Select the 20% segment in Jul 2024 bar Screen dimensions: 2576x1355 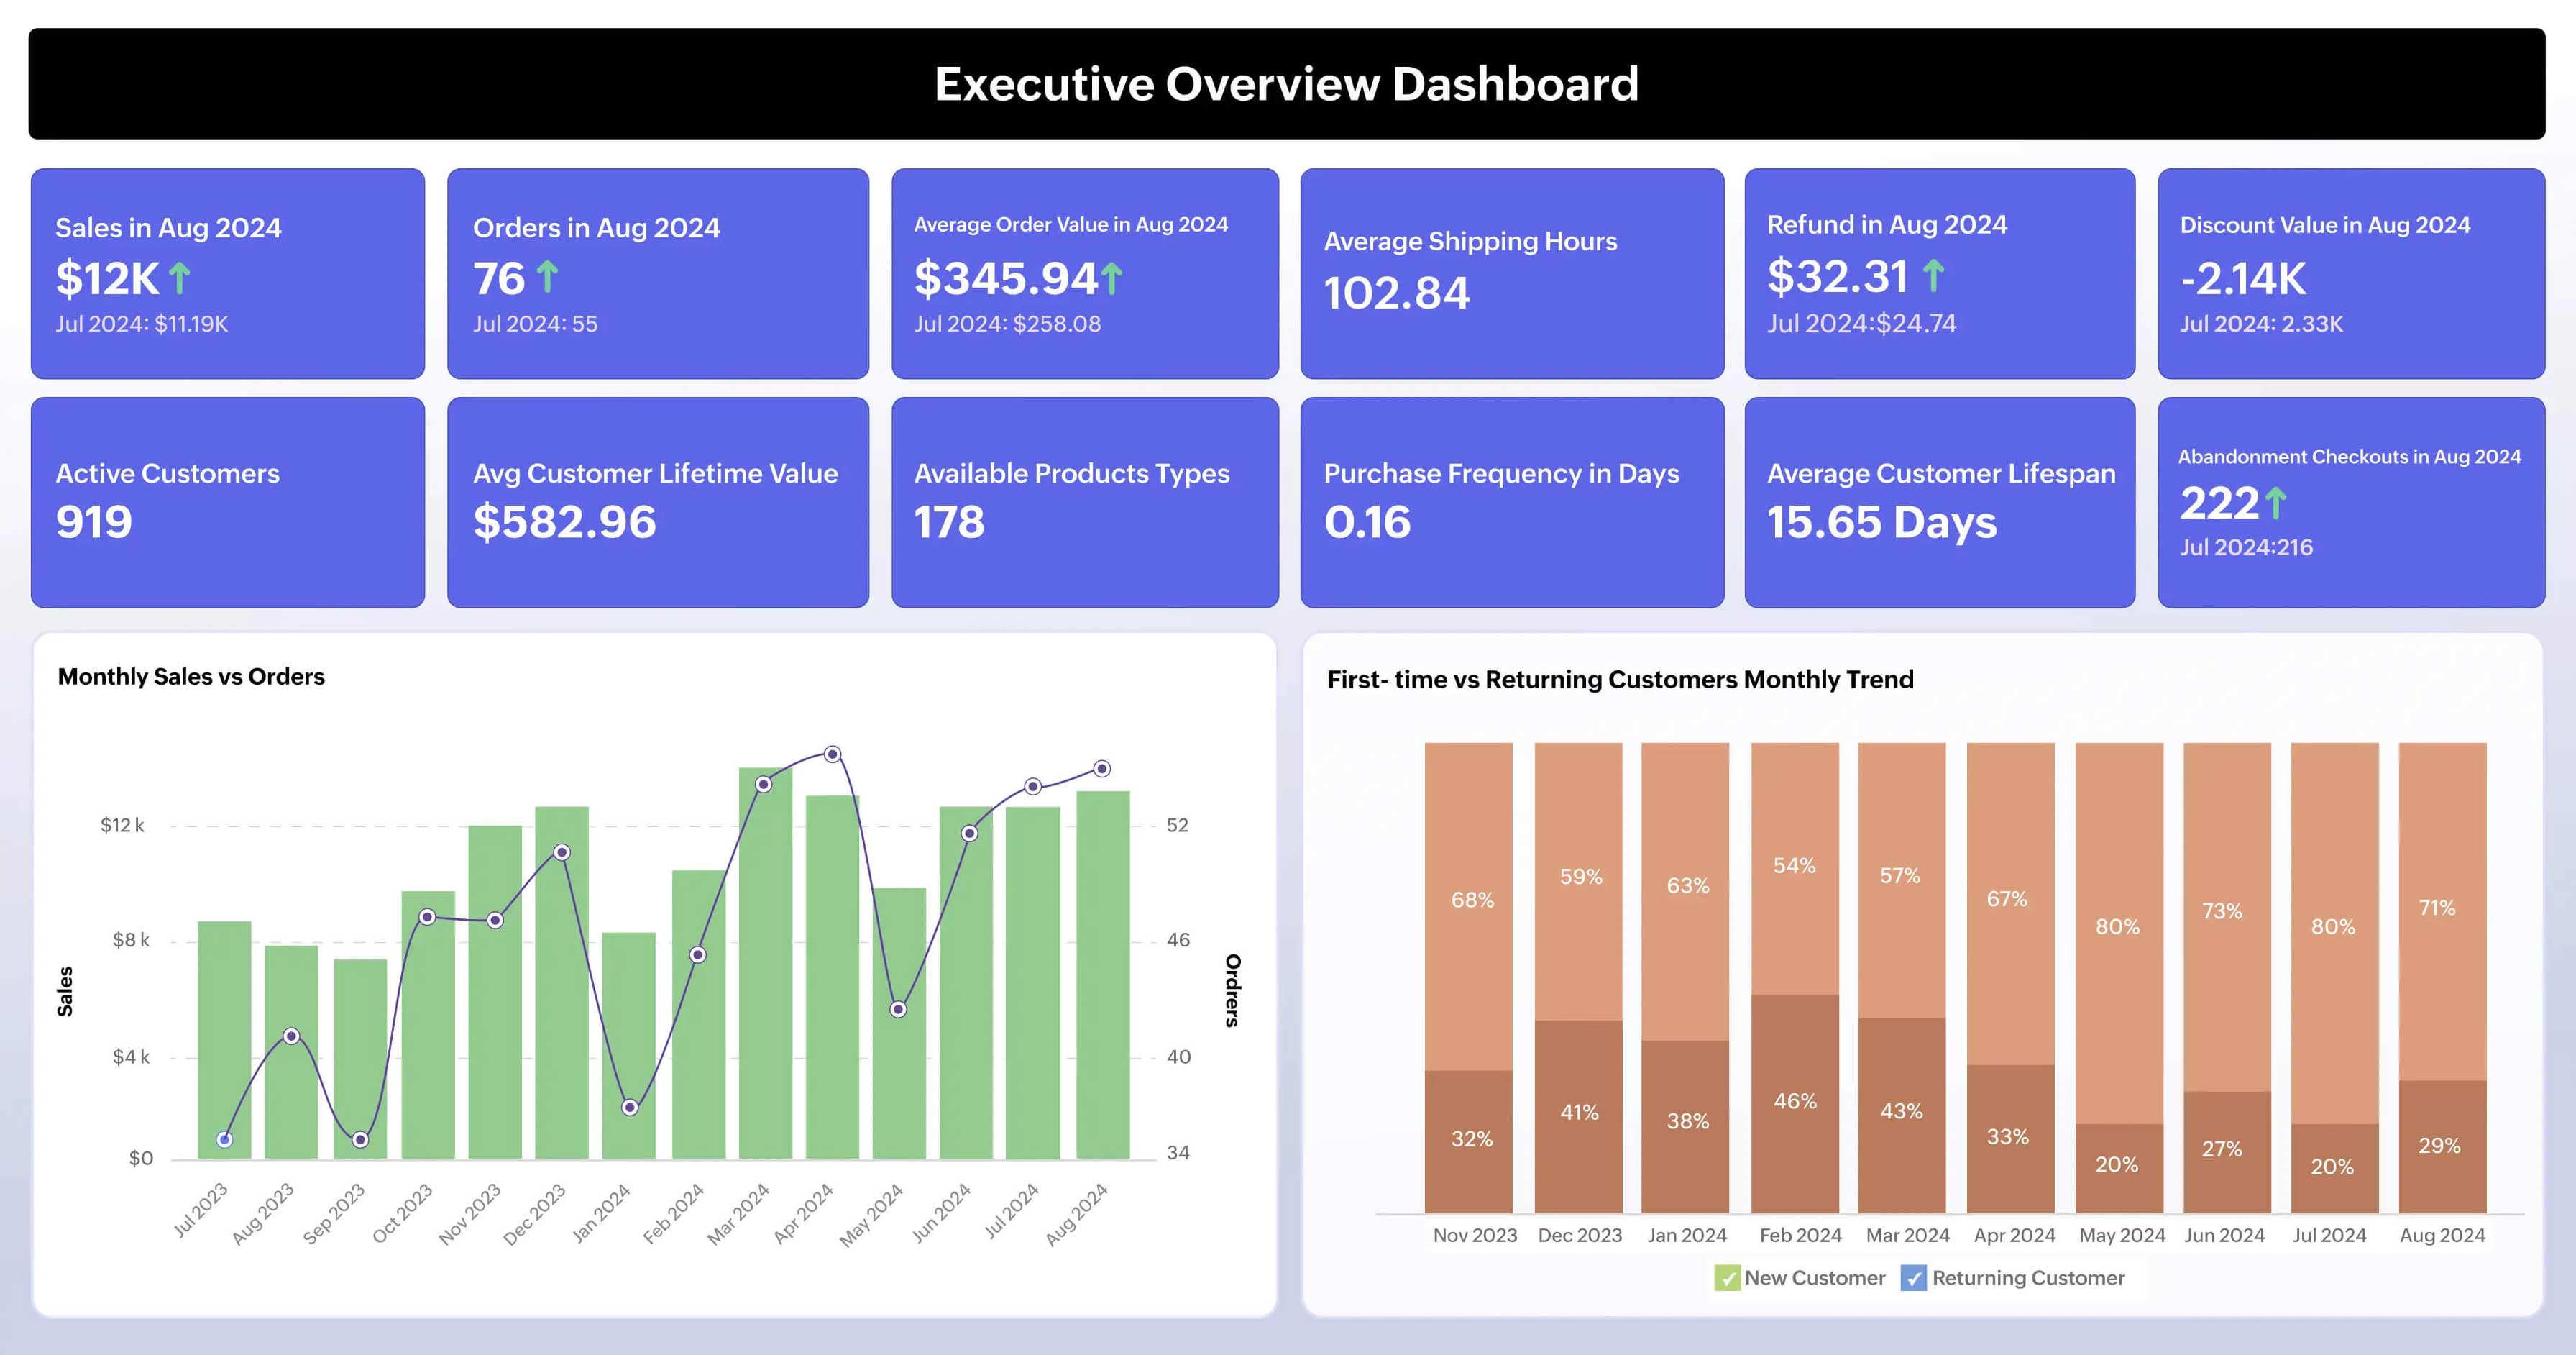2335,1169
